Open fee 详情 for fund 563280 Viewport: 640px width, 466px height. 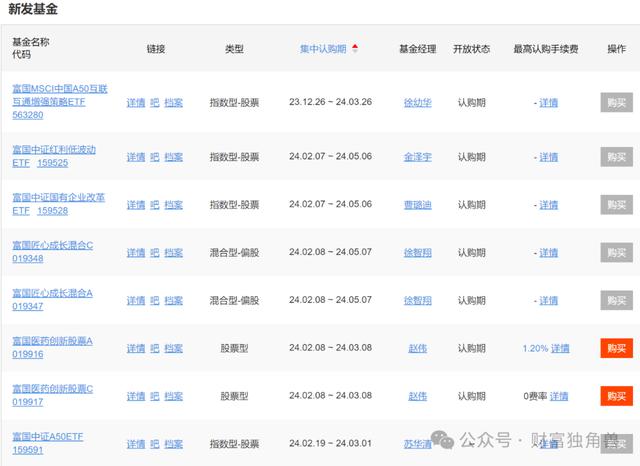(x=549, y=102)
